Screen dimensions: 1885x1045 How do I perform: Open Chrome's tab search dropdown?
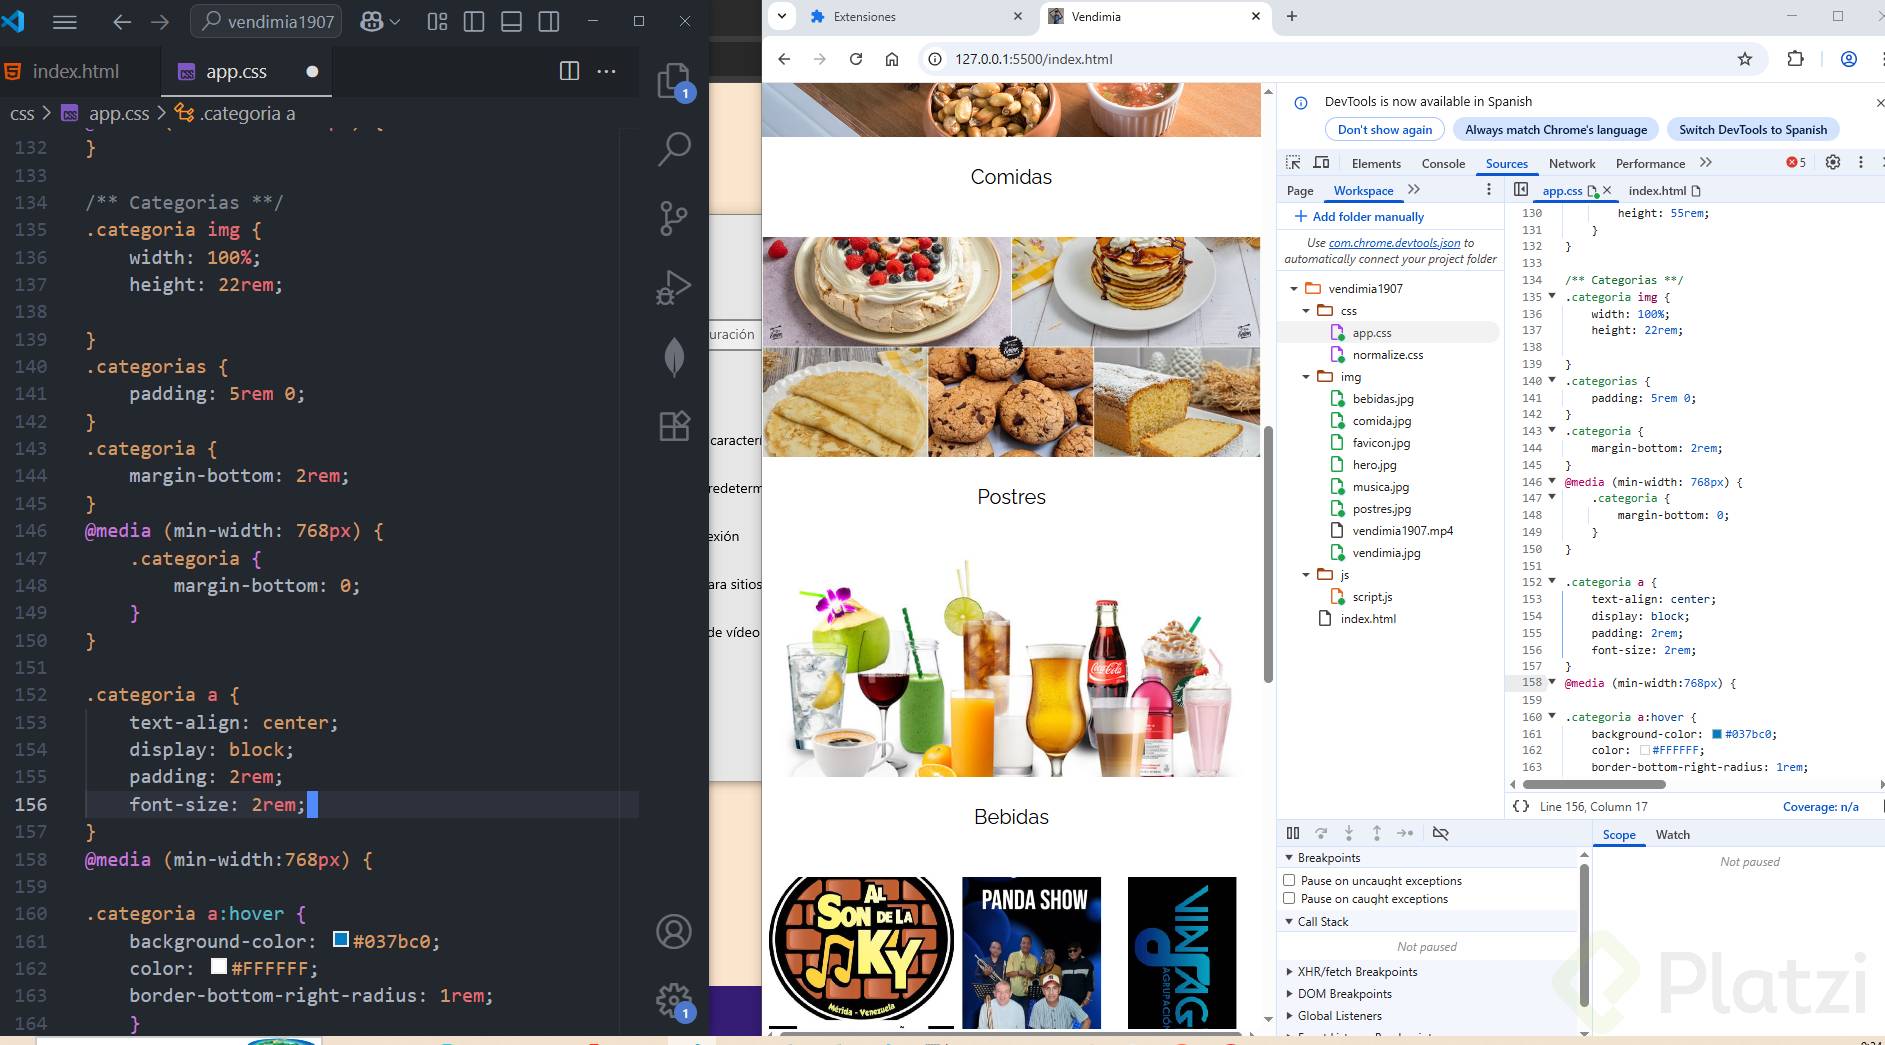pyautogui.click(x=782, y=16)
